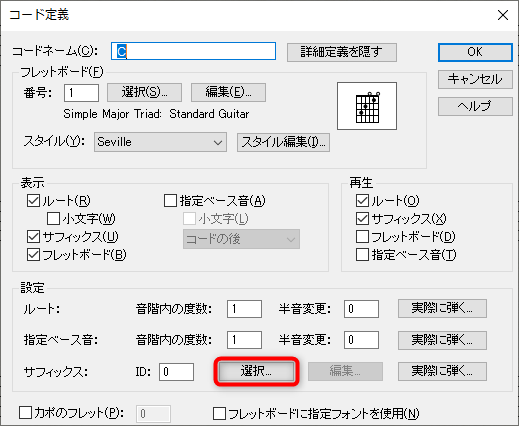This screenshot has height=426, width=519.
Task: Click 実際に弾く button in サフィックス row
Action: (442, 371)
